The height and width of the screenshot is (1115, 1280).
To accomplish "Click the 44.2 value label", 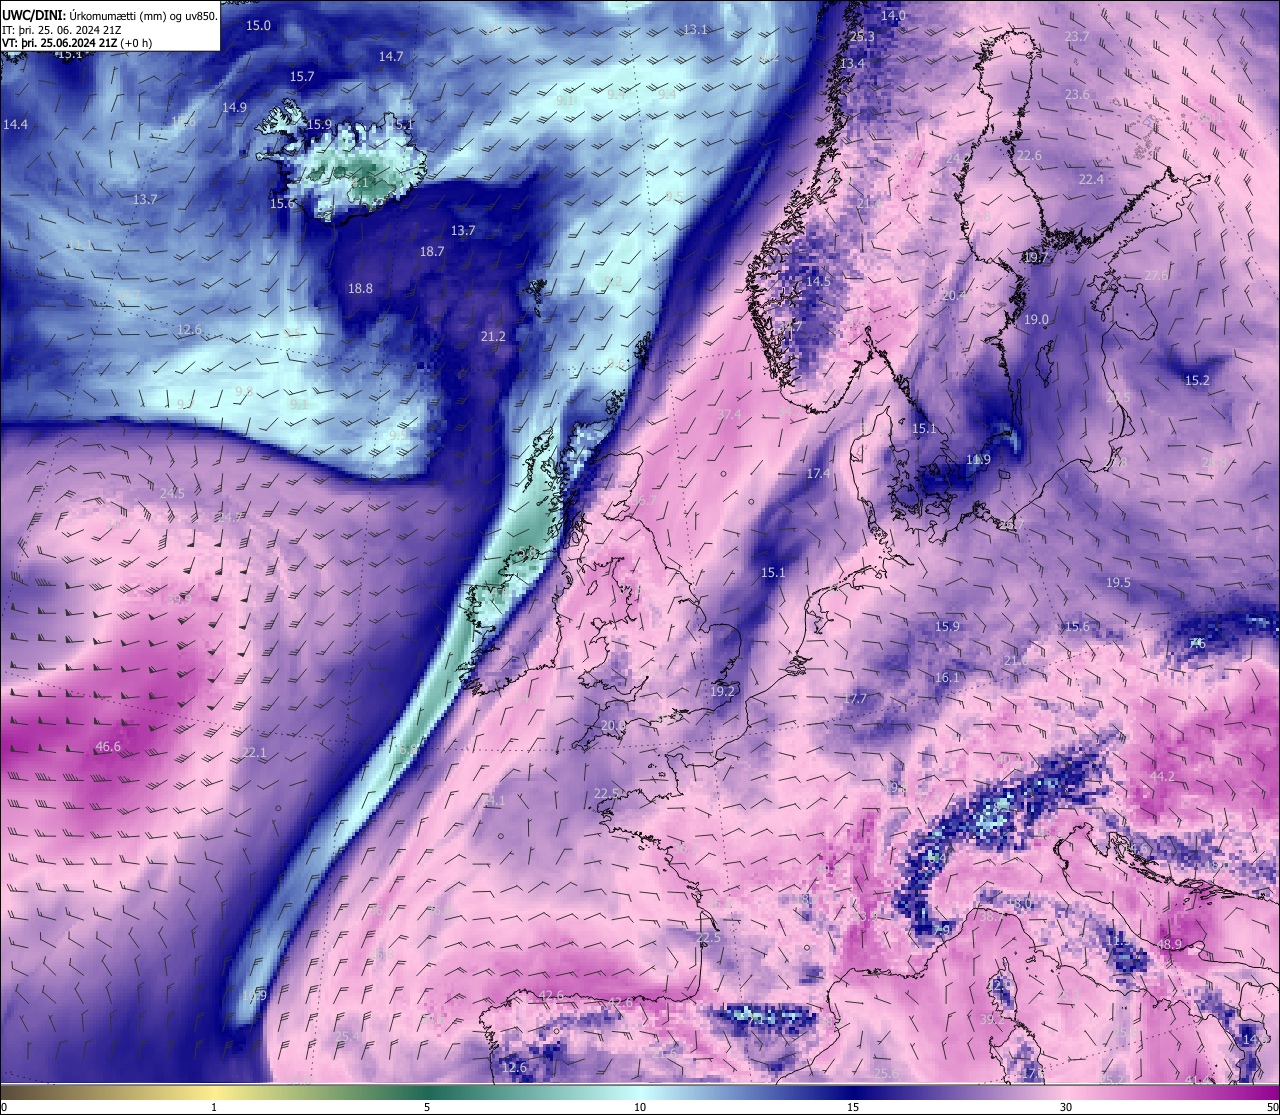I will (x=1162, y=776).
